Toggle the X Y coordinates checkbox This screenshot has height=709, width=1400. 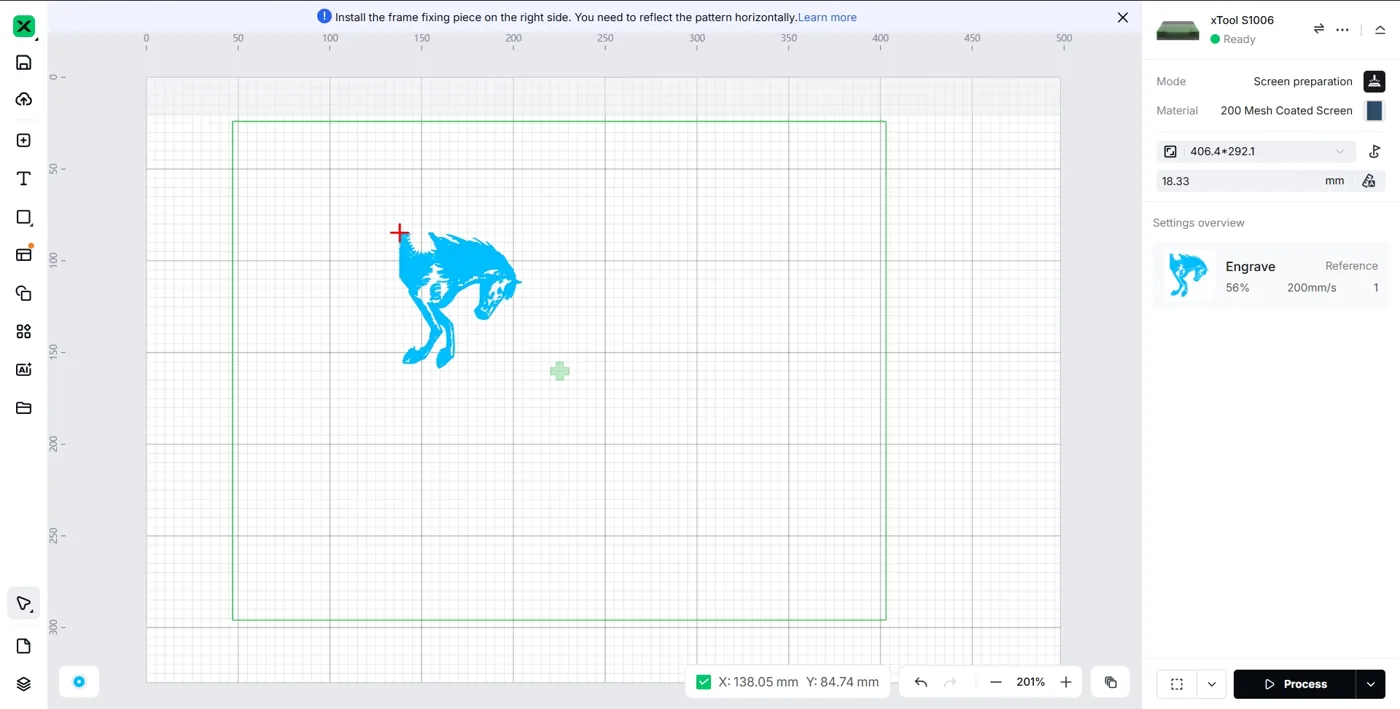[704, 682]
